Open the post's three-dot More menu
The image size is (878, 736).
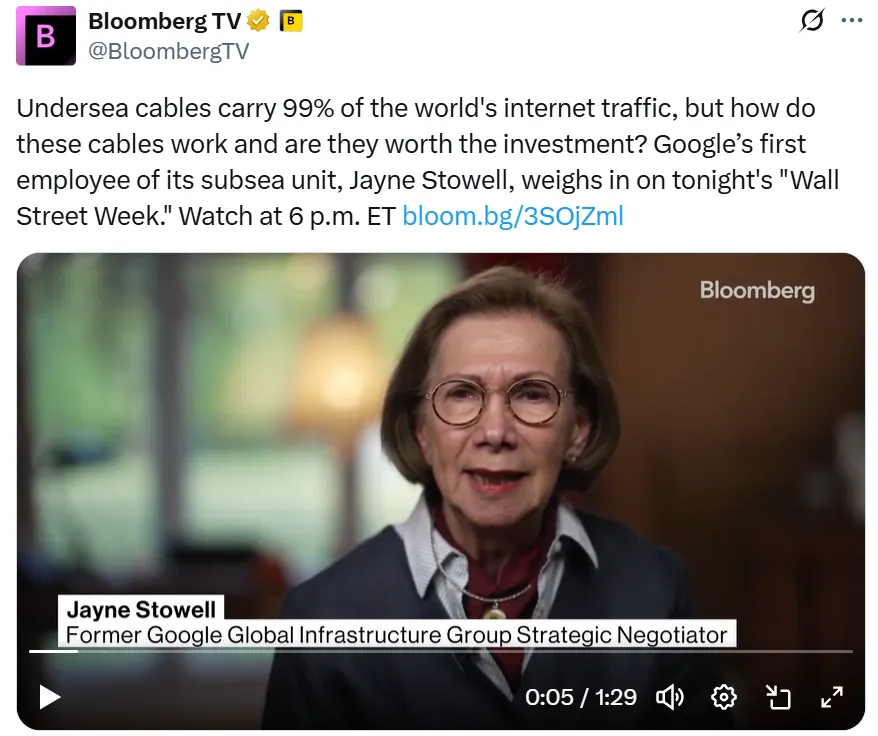851,20
